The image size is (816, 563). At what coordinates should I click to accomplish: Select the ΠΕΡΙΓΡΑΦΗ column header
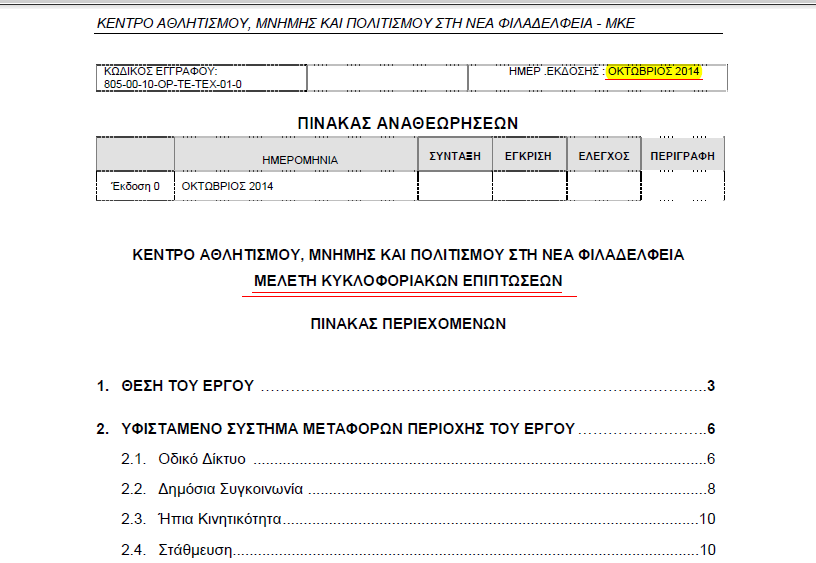(682, 156)
